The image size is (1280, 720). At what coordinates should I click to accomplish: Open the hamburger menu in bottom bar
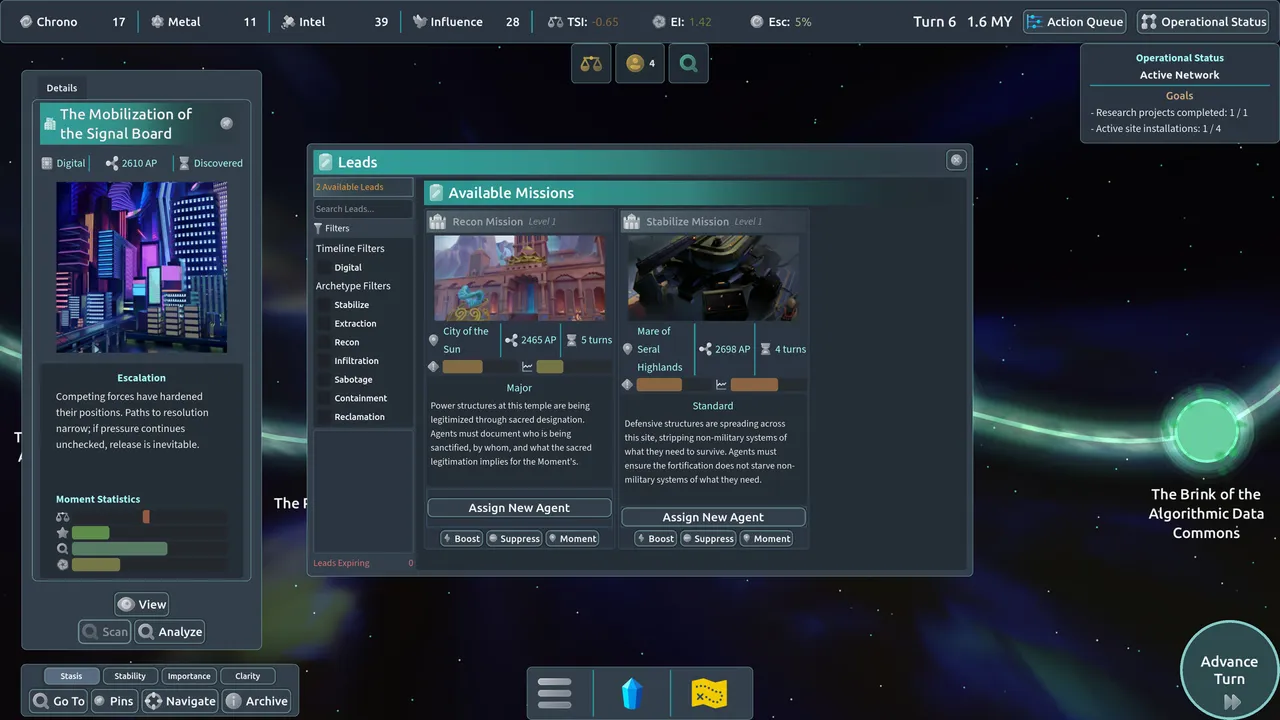tap(555, 693)
